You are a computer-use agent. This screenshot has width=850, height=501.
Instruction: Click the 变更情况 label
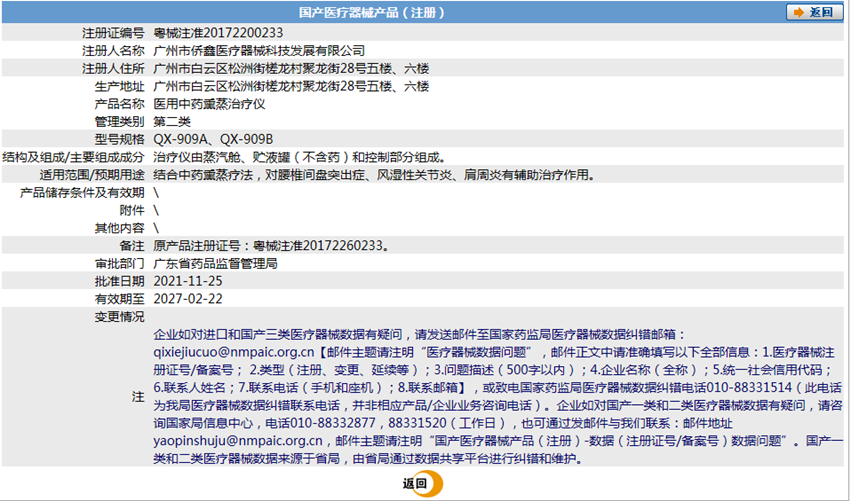click(119, 317)
